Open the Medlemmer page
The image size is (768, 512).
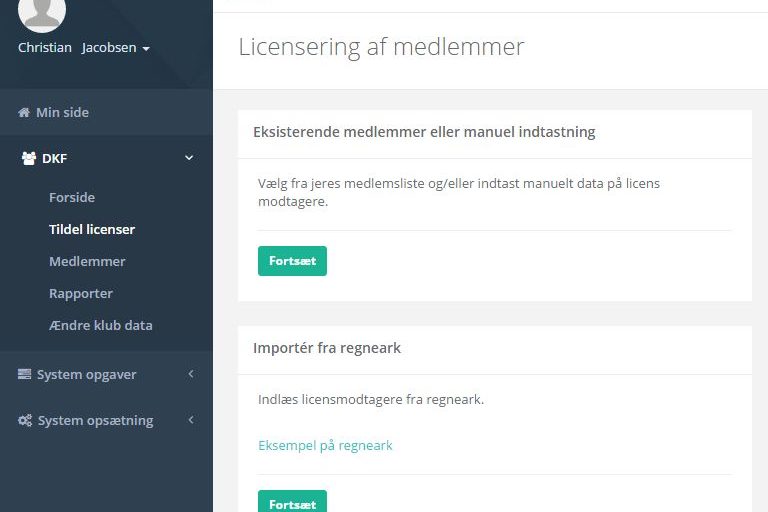[x=87, y=261]
